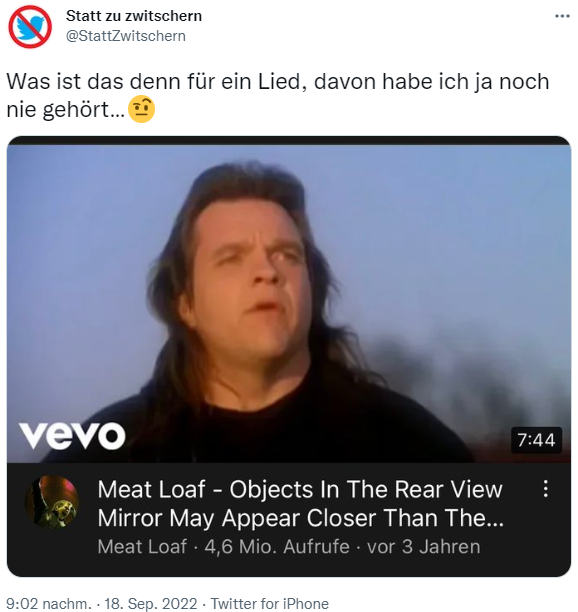This screenshot has width=578, height=612.
Task: Click the black bar atop the video card
Action: point(289,141)
